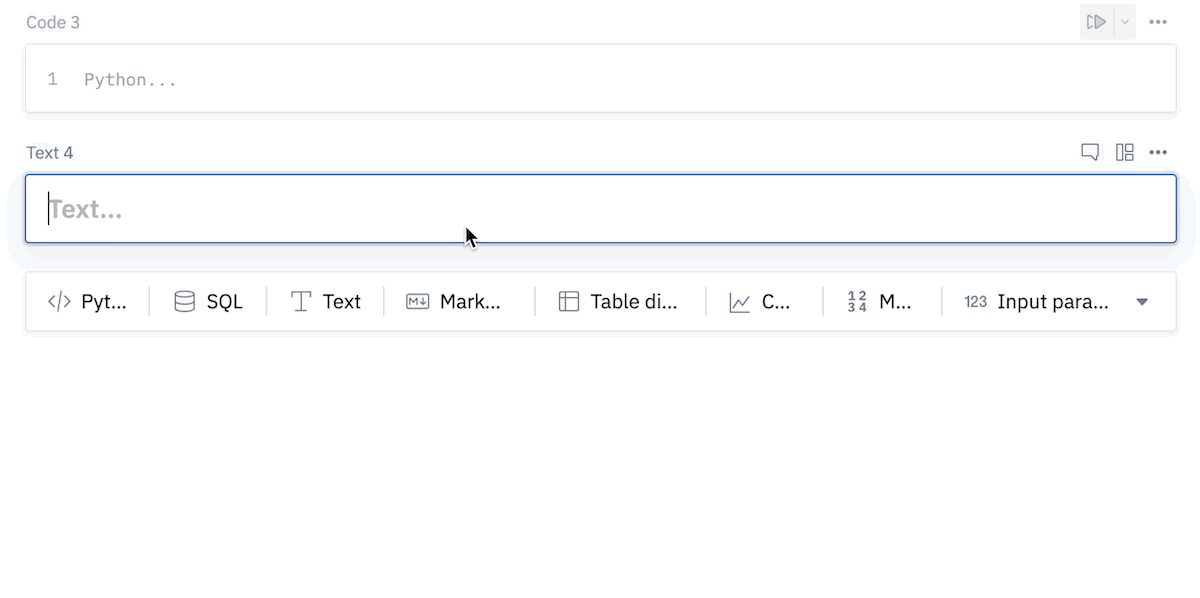Click the Markdown M-arrow icon

click(417, 301)
